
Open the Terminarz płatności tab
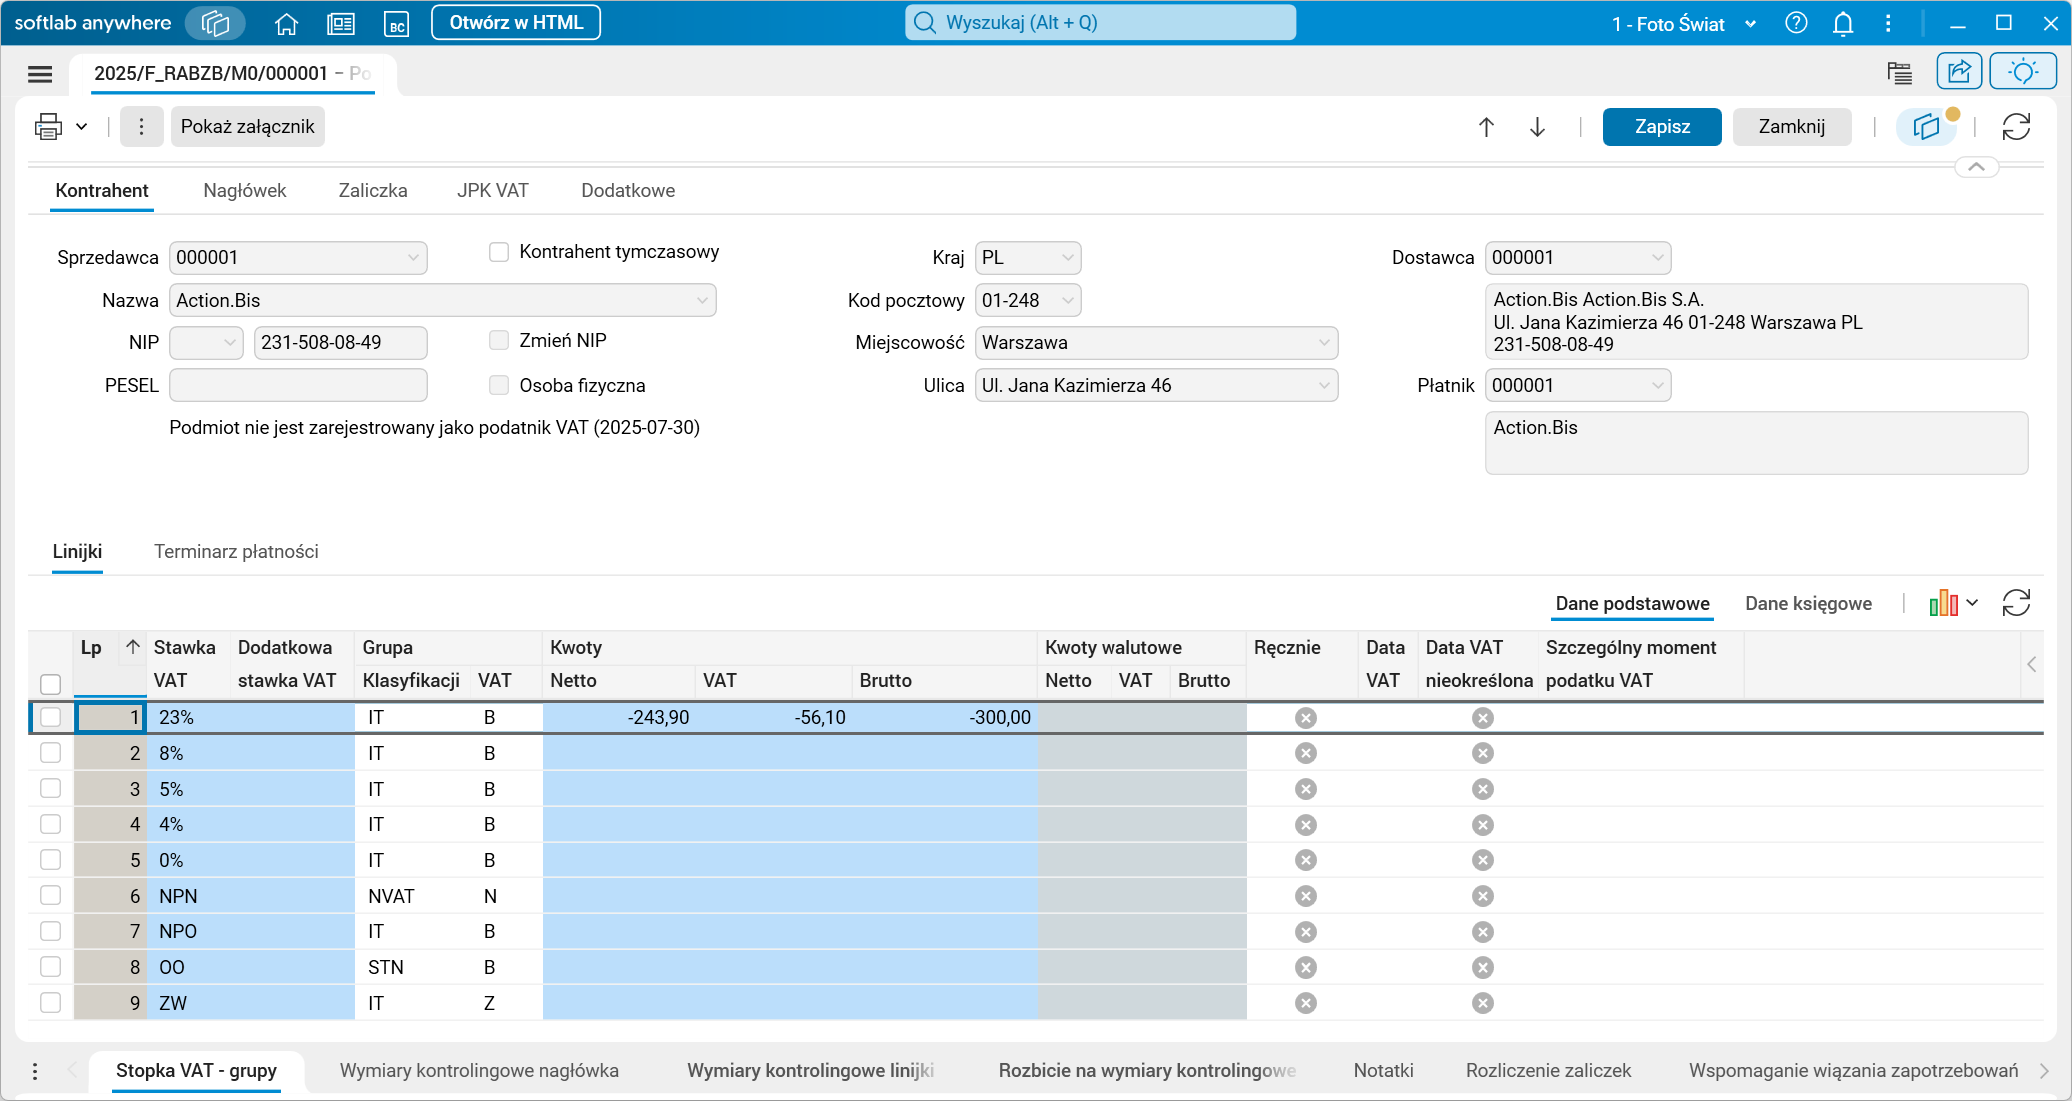236,552
